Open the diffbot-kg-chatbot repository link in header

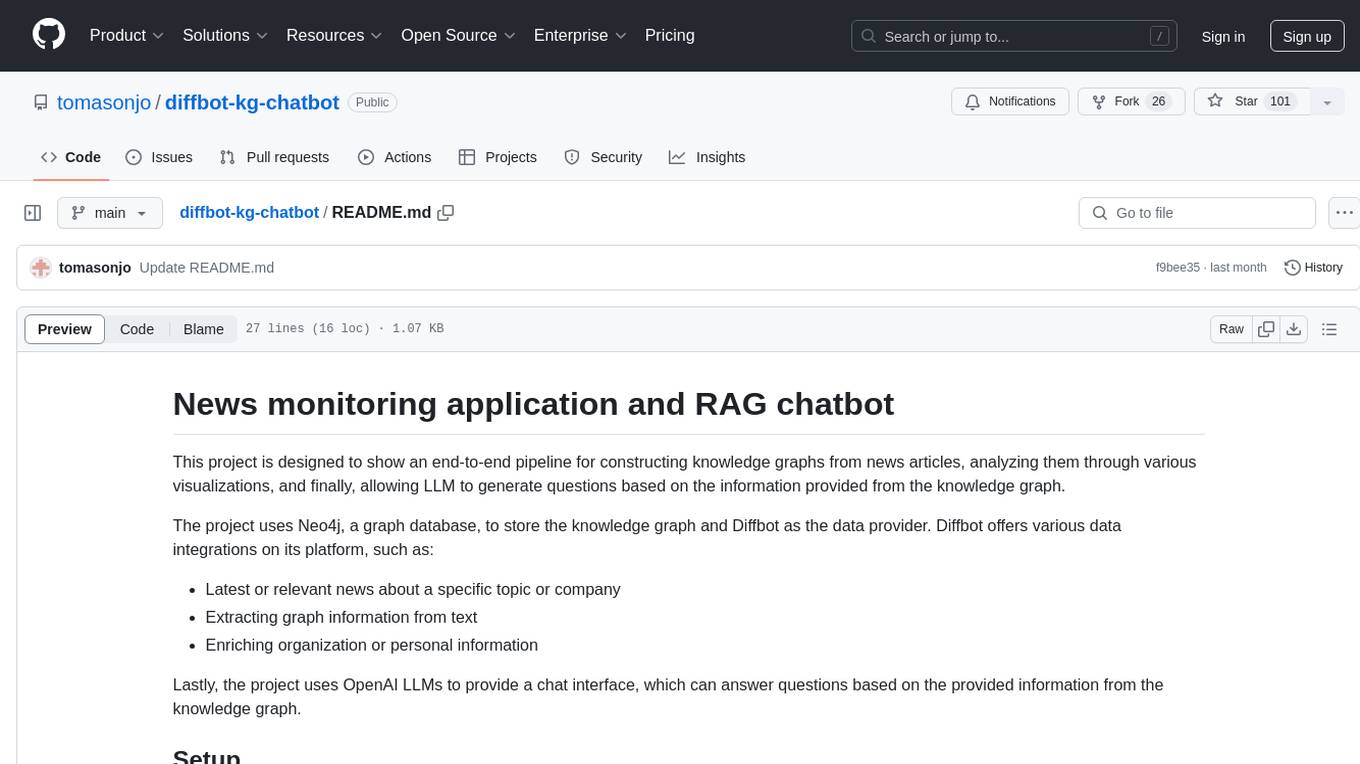[252, 102]
